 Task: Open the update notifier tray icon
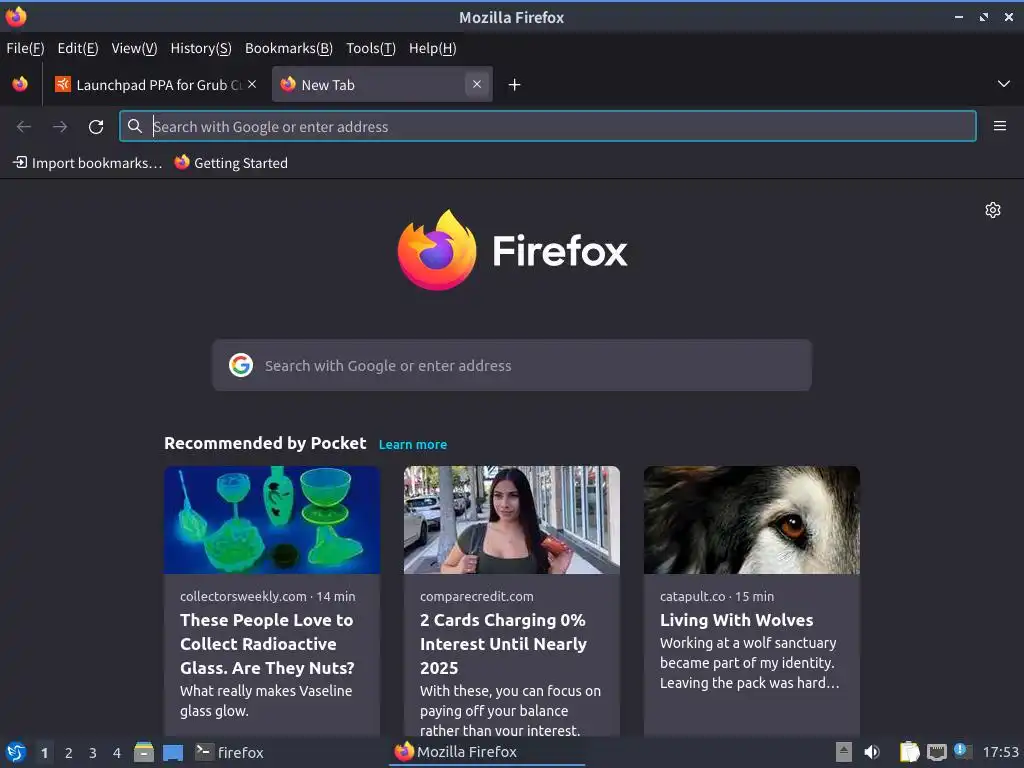[963, 752]
